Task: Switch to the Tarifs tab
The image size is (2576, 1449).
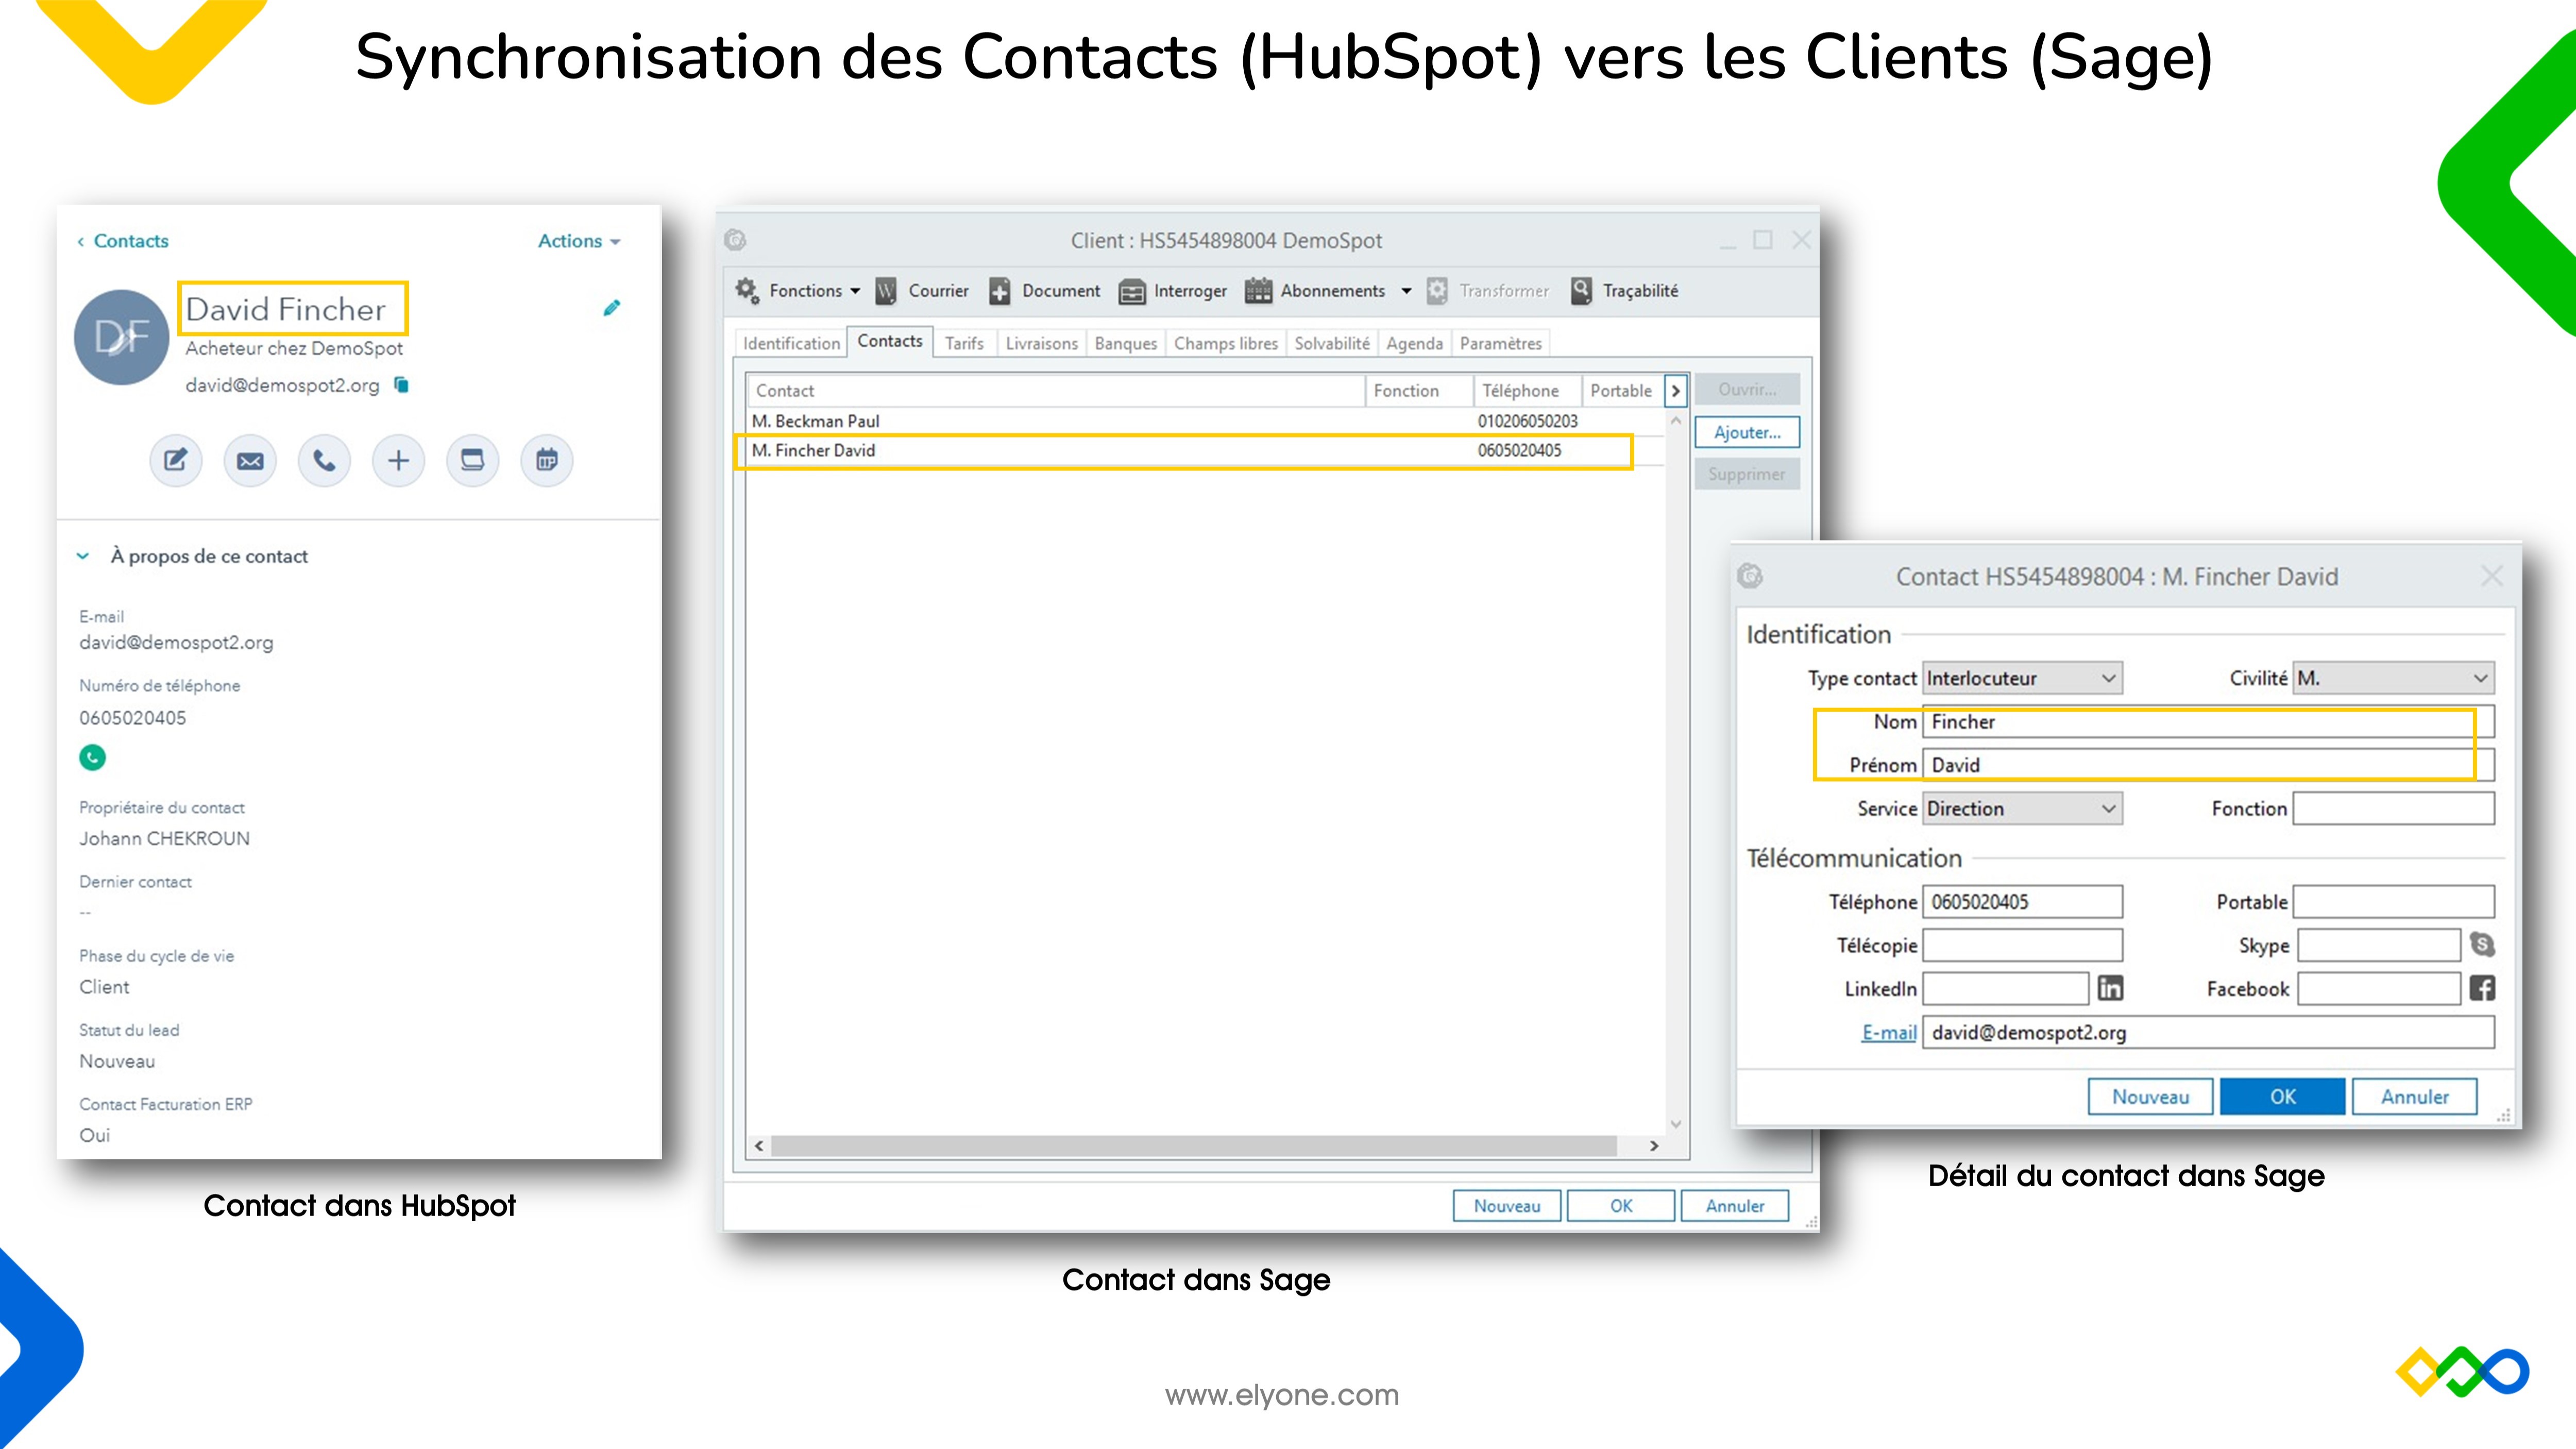Action: (964, 343)
